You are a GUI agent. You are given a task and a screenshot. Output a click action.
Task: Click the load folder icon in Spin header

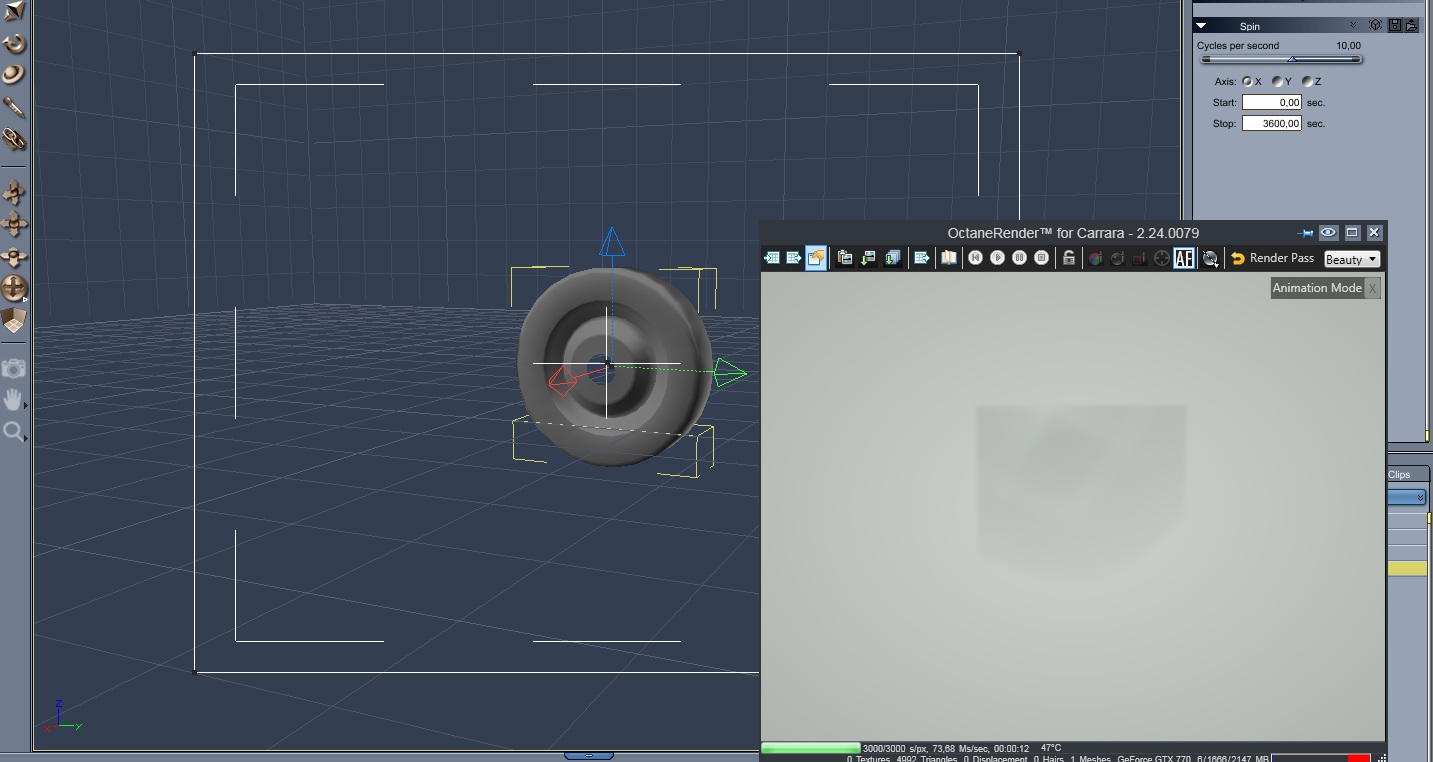[1412, 26]
